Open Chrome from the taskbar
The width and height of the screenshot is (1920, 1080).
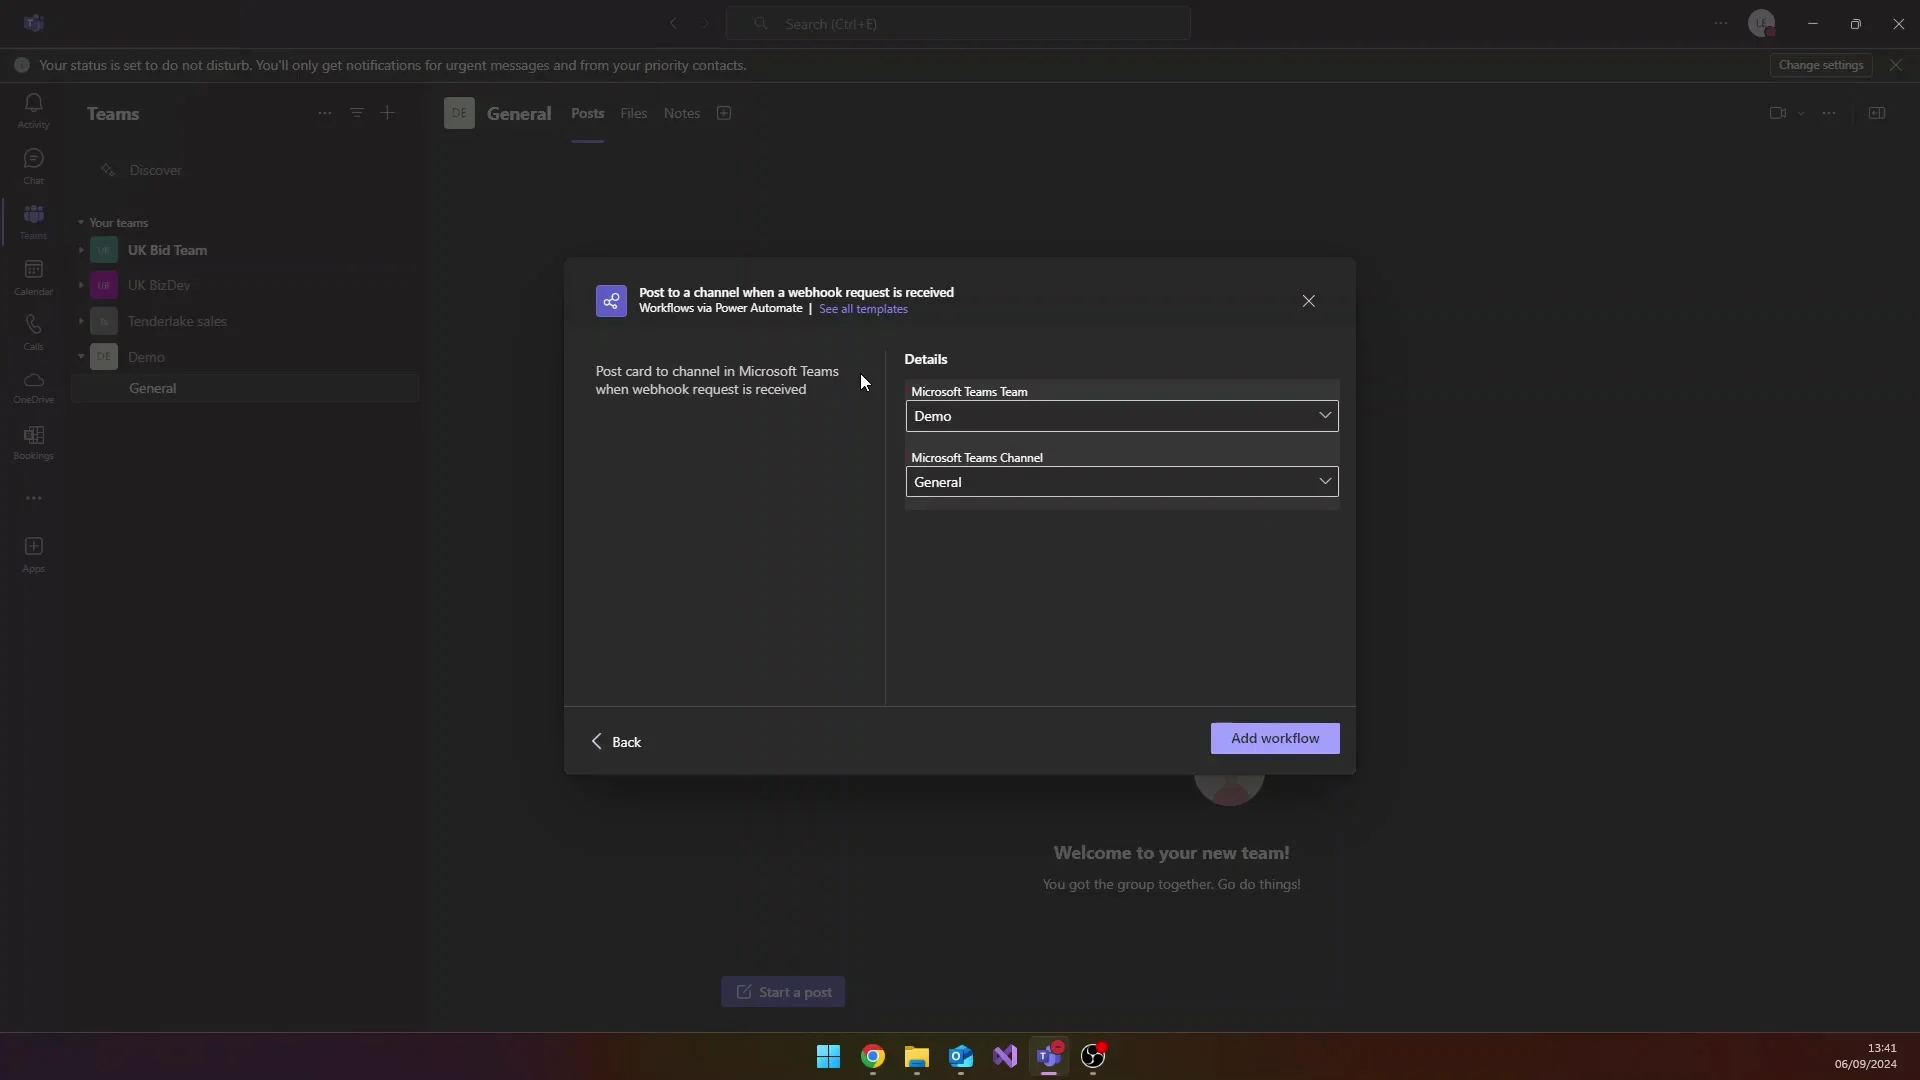pyautogui.click(x=873, y=1056)
